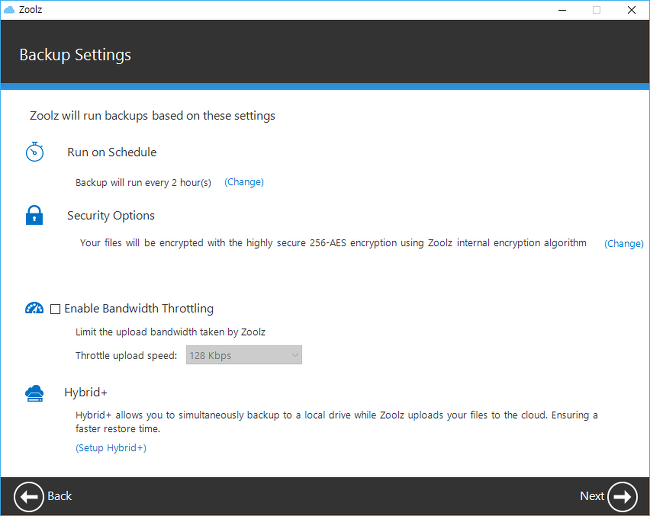Click the 'Throttle upload speed:' label
The width and height of the screenshot is (650, 516).
(126, 356)
